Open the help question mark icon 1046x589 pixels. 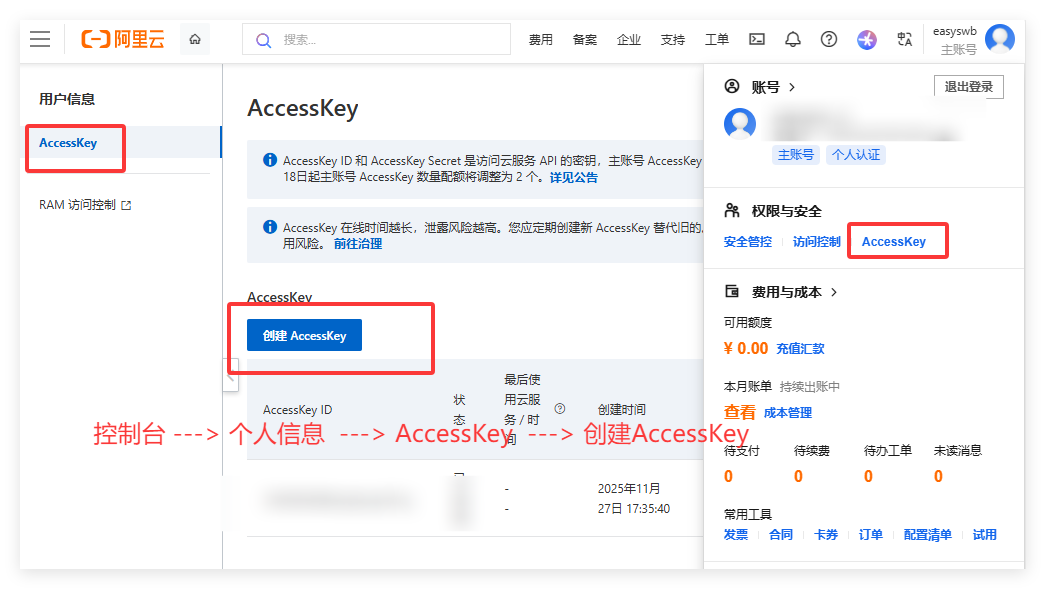coord(829,39)
